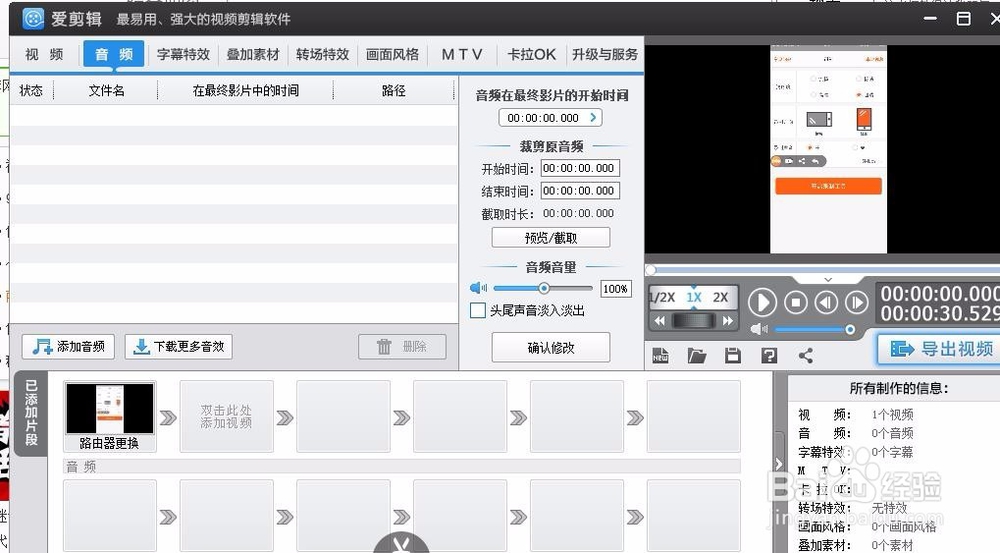Screen dimensions: 1000x553
Task: Adjust the 音频音量 slider handle
Action: click(x=543, y=288)
